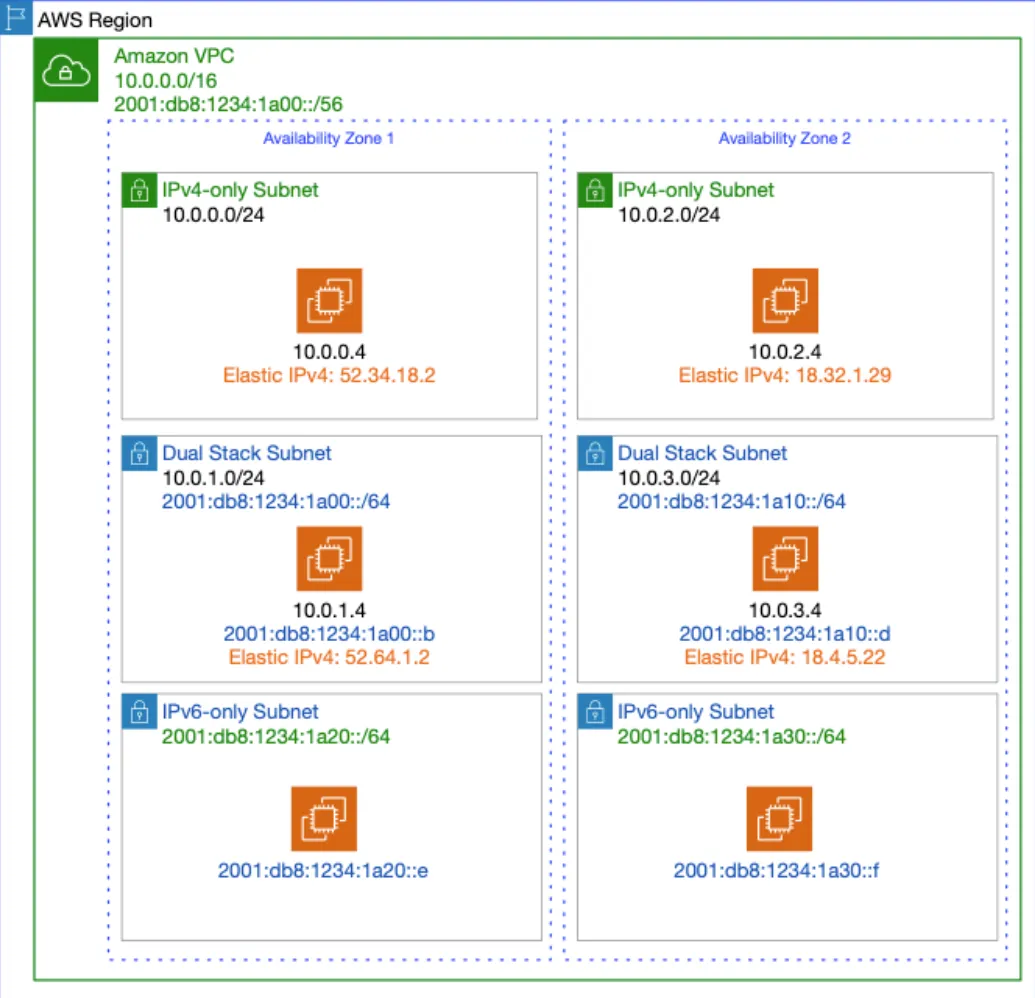The image size is (1035, 998).
Task: Click the VPC IPv6 CIDR 2001:db8:1234:1a00::/56
Action: tap(228, 104)
